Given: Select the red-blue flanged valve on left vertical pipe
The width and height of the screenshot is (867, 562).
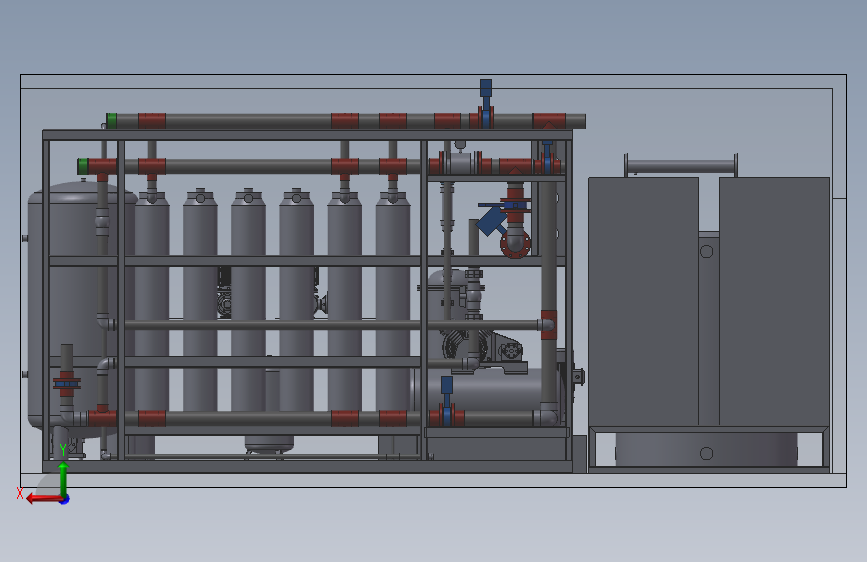Looking at the screenshot, I should pyautogui.click(x=67, y=383).
